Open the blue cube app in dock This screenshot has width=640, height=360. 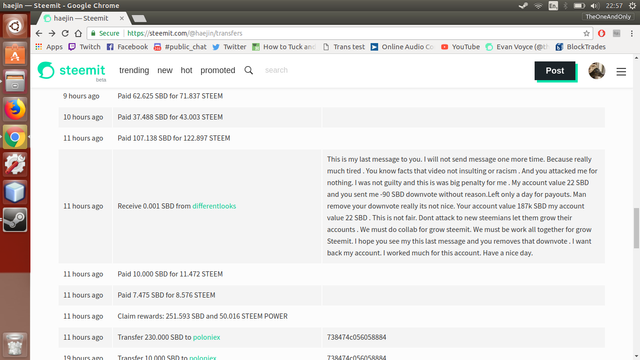pos(15,192)
